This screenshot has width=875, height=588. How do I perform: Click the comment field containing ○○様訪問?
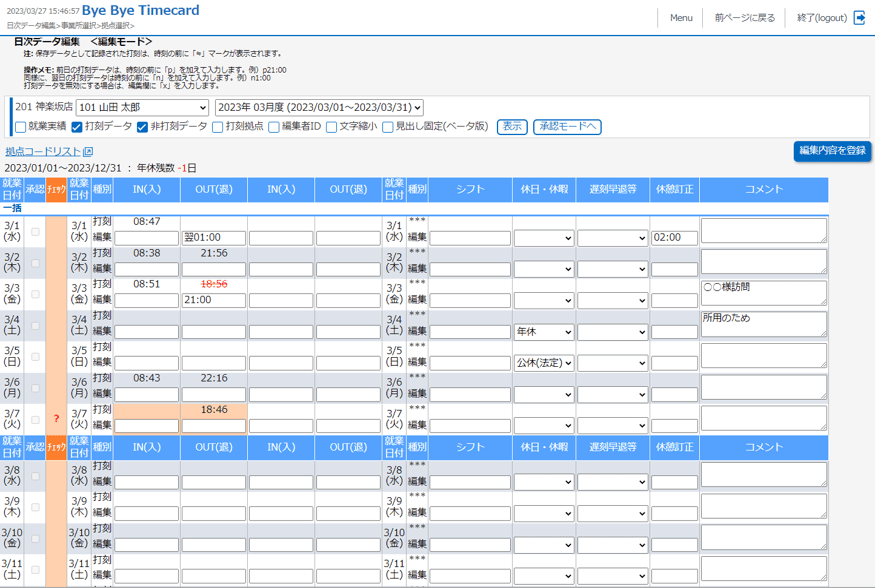(763, 292)
